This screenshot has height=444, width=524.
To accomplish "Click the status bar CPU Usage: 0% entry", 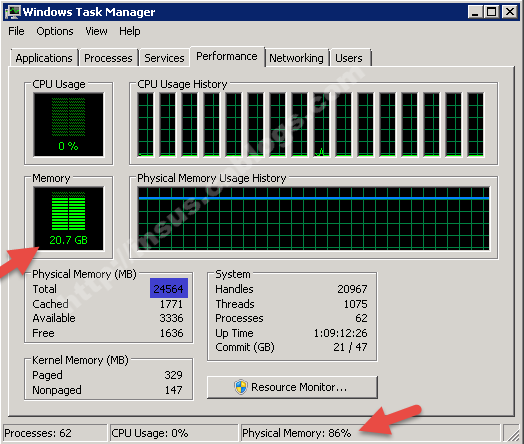I will [x=174, y=433].
